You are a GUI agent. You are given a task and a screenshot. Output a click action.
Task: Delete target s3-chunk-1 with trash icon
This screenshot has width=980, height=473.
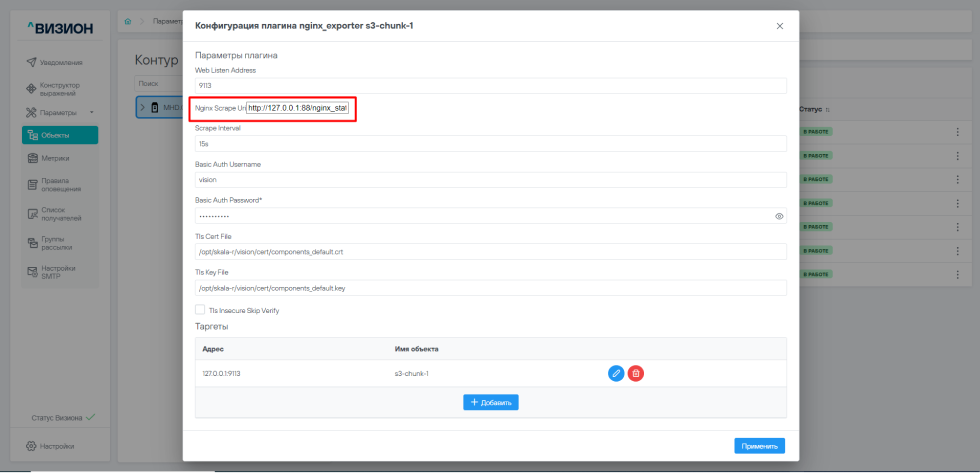click(636, 373)
